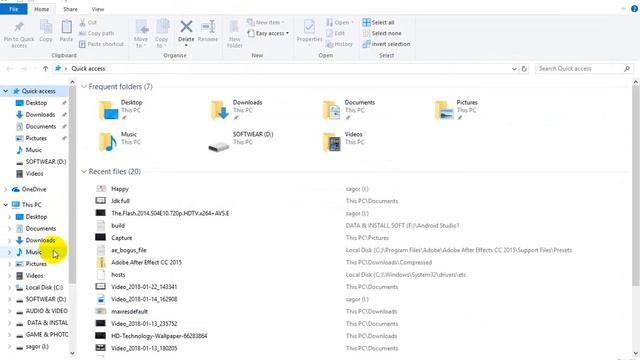The width and height of the screenshot is (640, 360).
Task: Expand the address bar history dropdown
Action: [514, 69]
